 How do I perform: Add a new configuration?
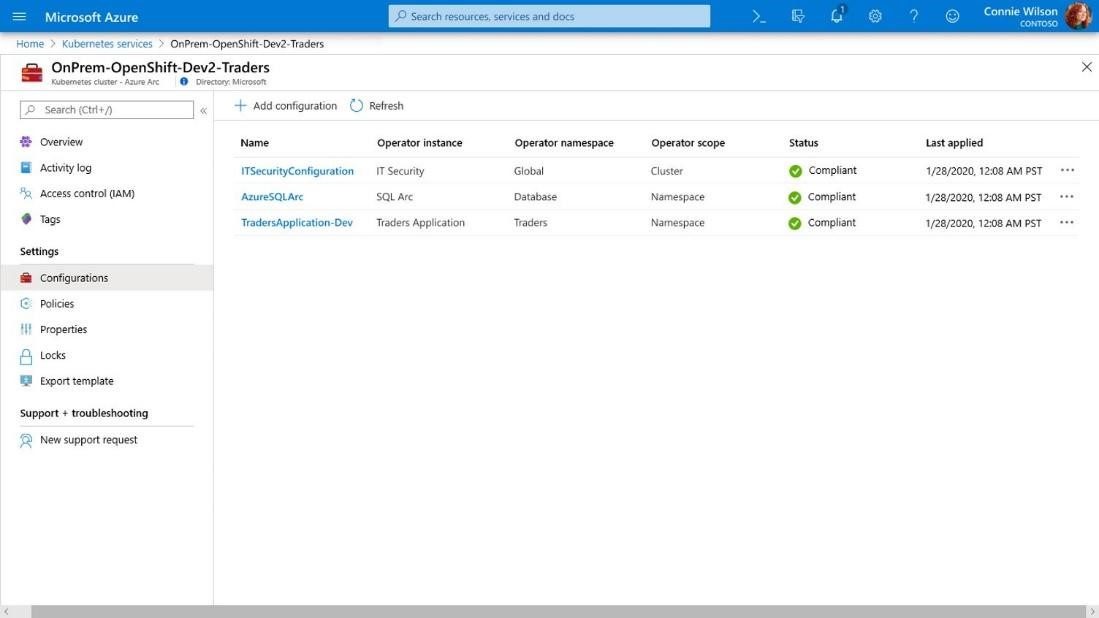286,105
